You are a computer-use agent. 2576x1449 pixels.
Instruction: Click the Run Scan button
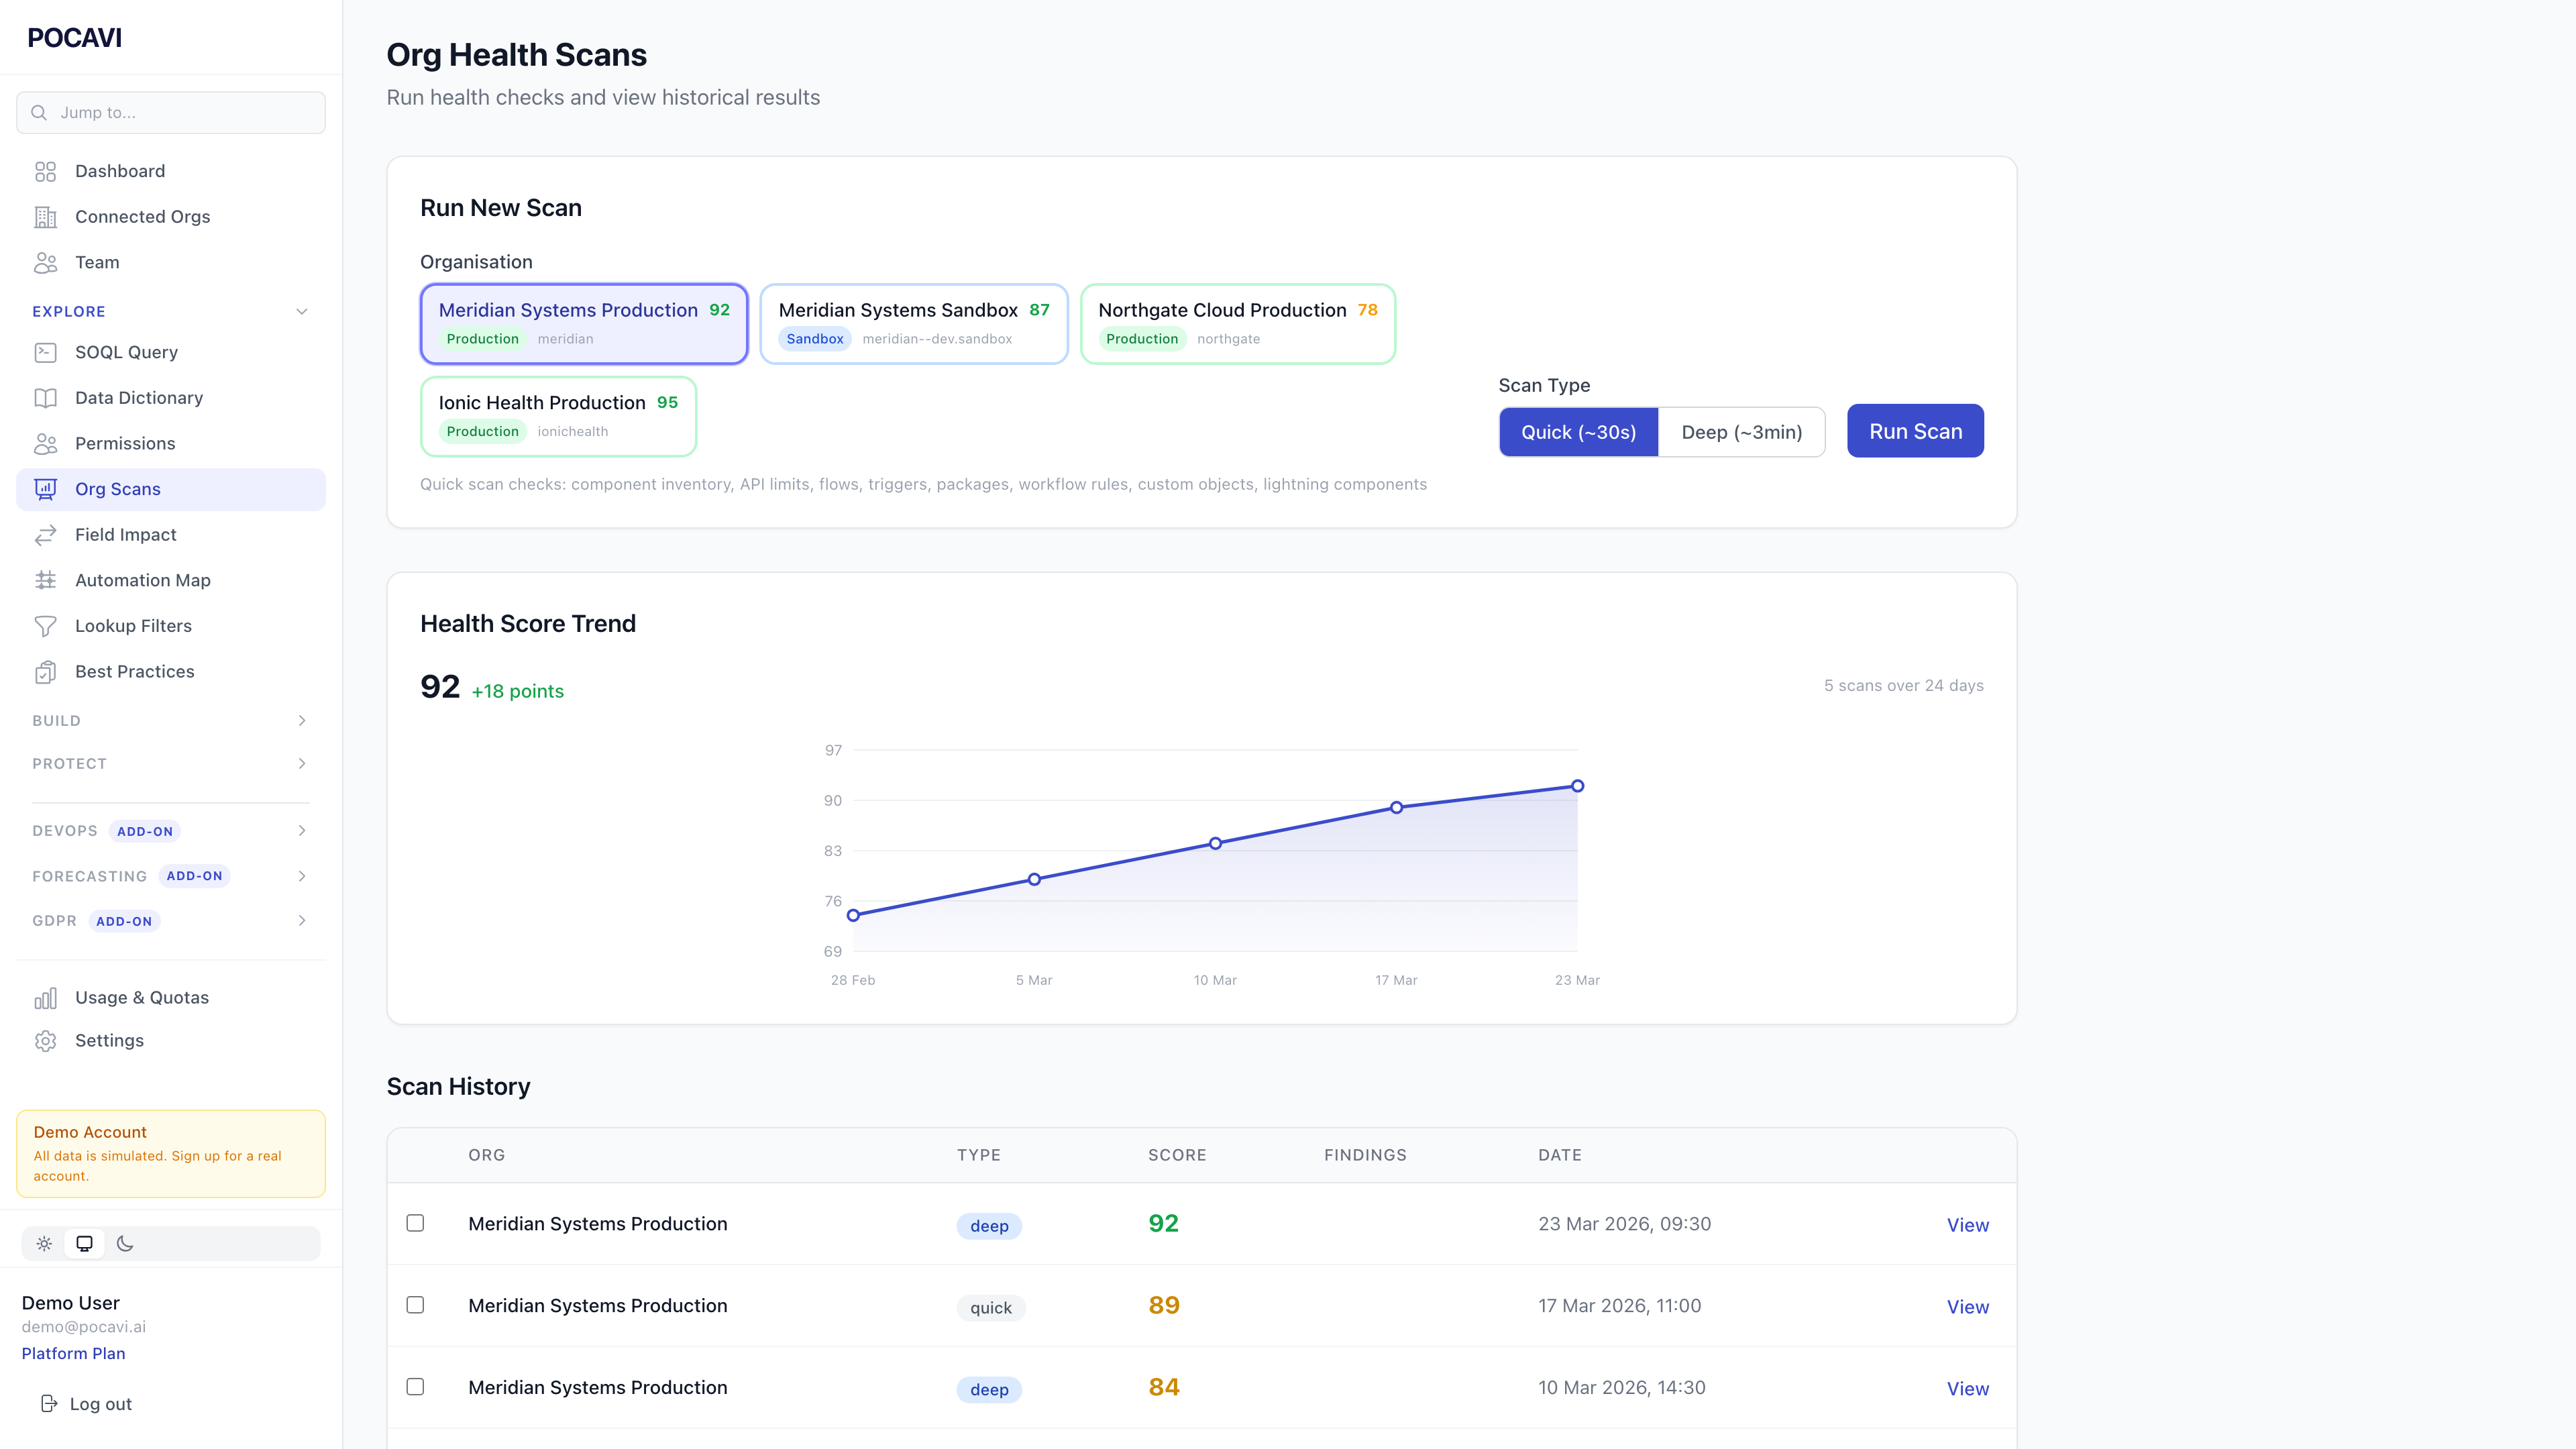click(1915, 431)
